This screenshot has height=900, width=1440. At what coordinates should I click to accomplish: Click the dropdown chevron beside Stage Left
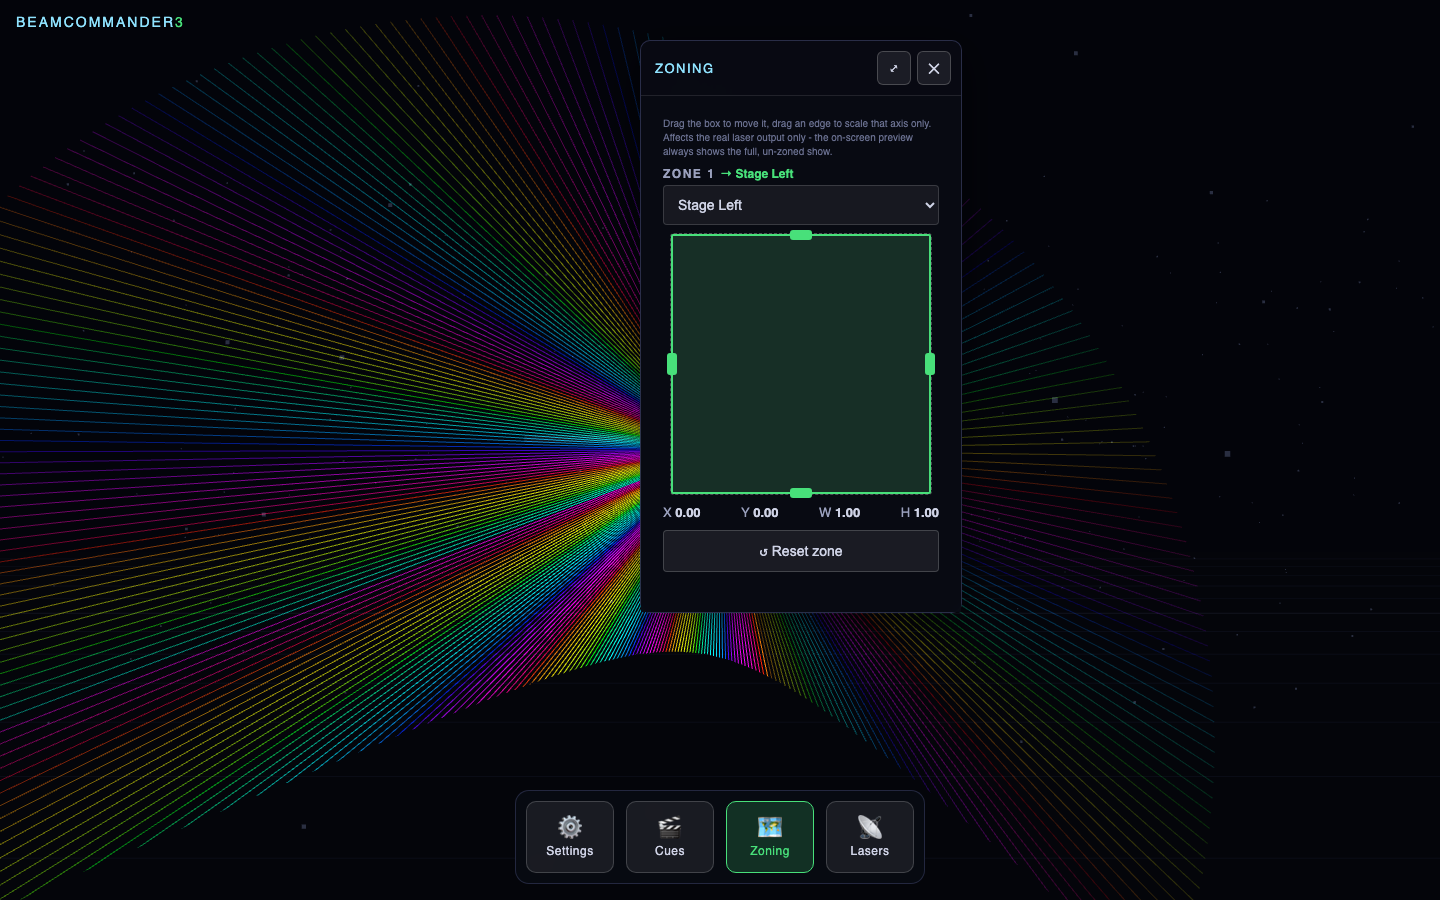pyautogui.click(x=930, y=205)
